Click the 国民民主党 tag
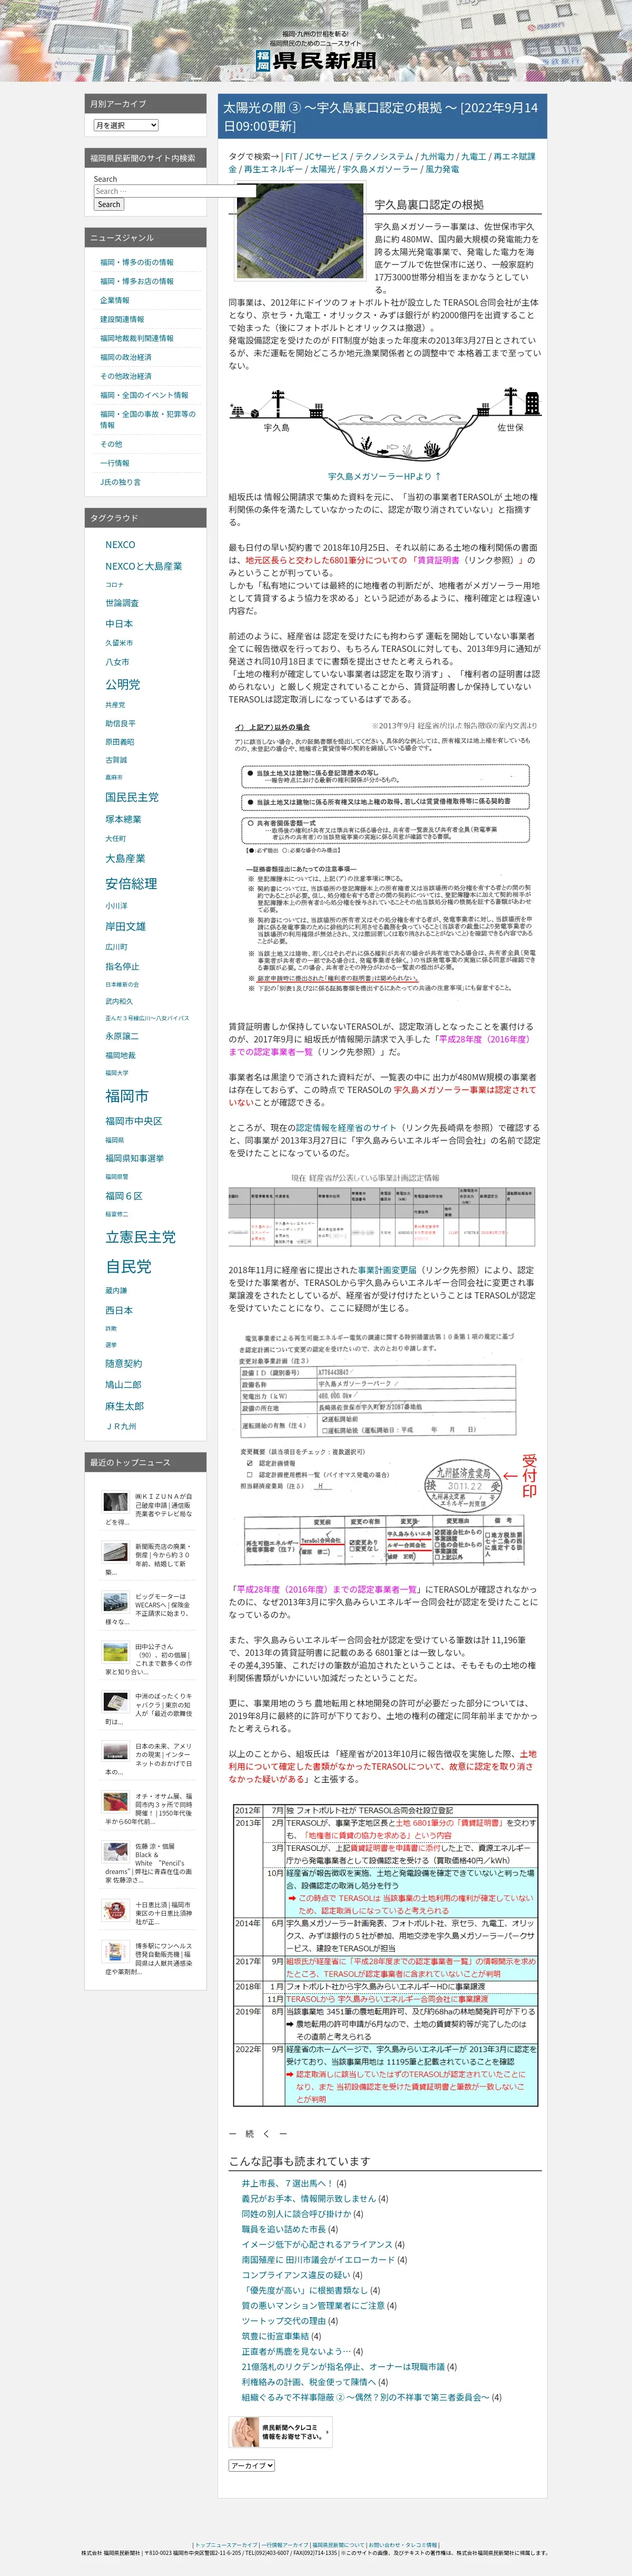Viewport: 632px width, 2576px height. 132,797
